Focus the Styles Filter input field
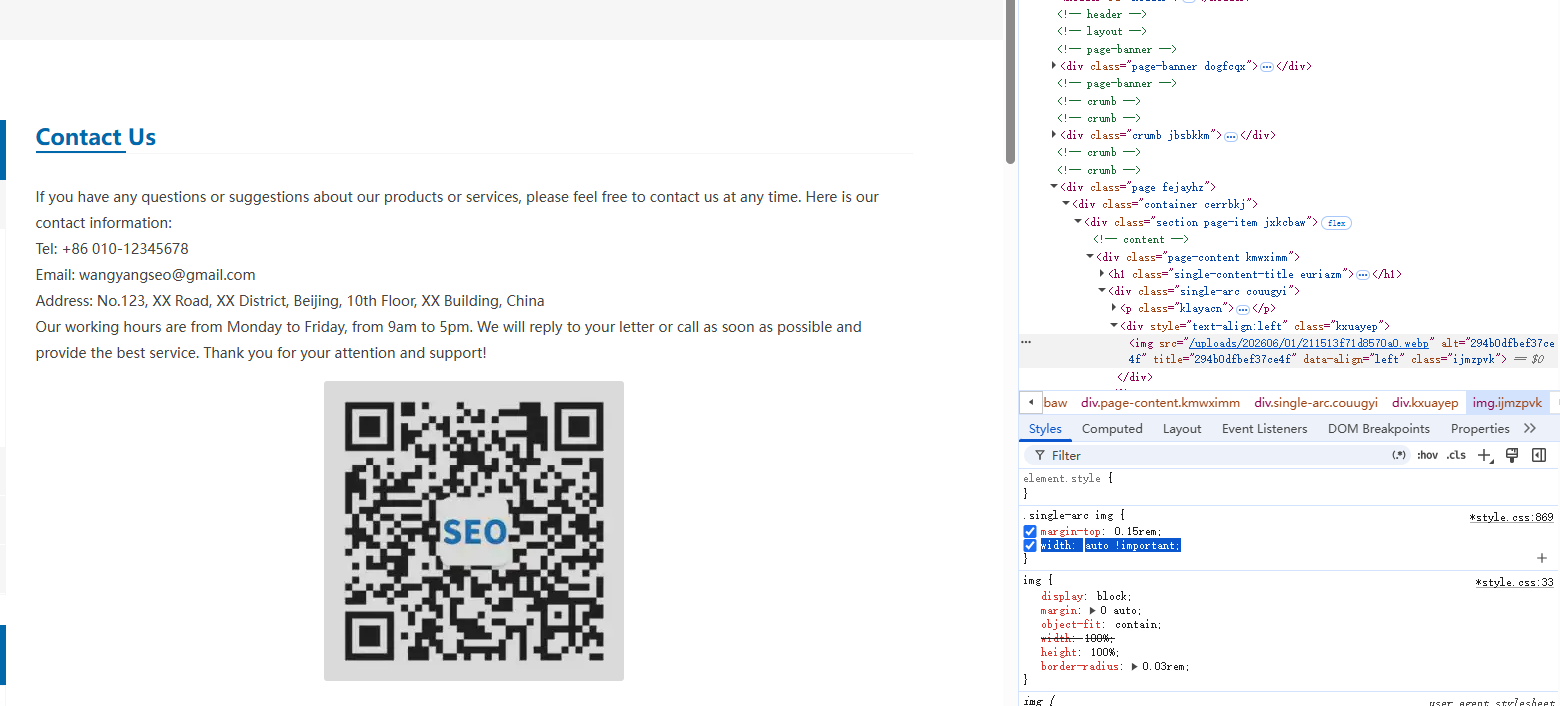 tap(1215, 455)
